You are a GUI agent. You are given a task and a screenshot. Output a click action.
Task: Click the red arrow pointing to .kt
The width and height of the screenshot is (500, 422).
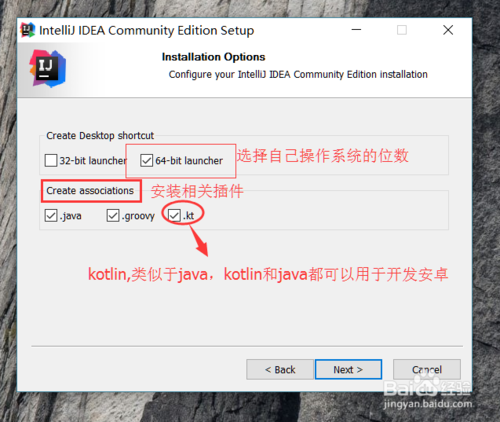click(x=199, y=240)
